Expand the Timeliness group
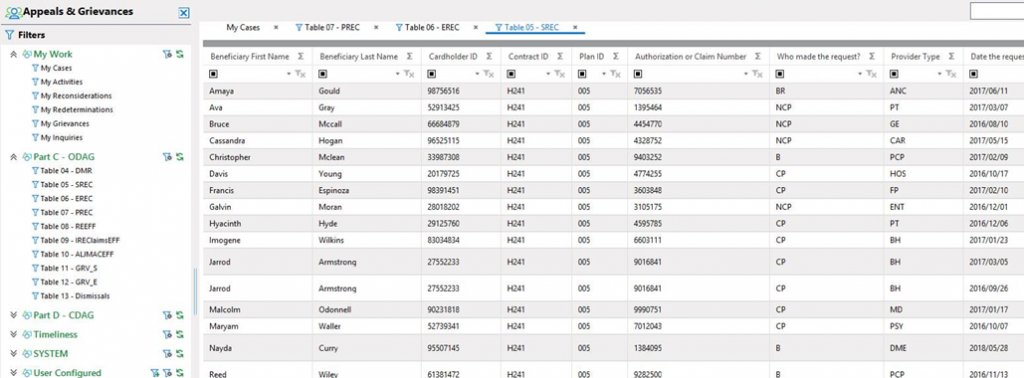Screen dimensions: 1024x378 [13, 334]
